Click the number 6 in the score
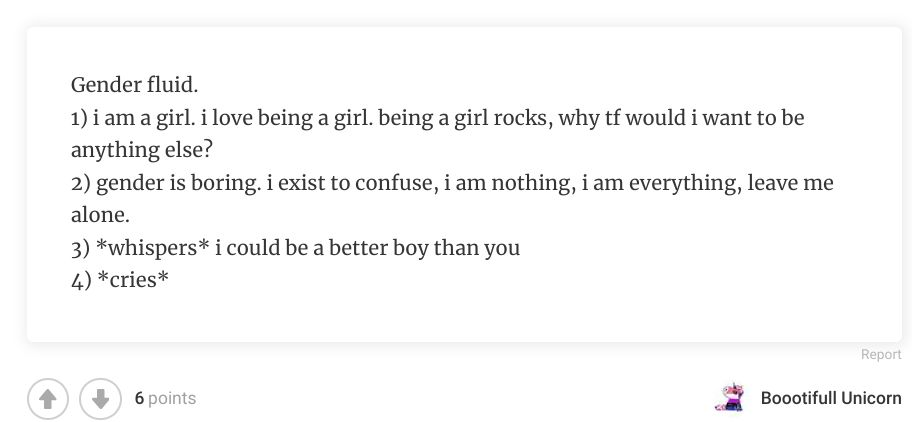This screenshot has height=422, width=912. coord(140,398)
